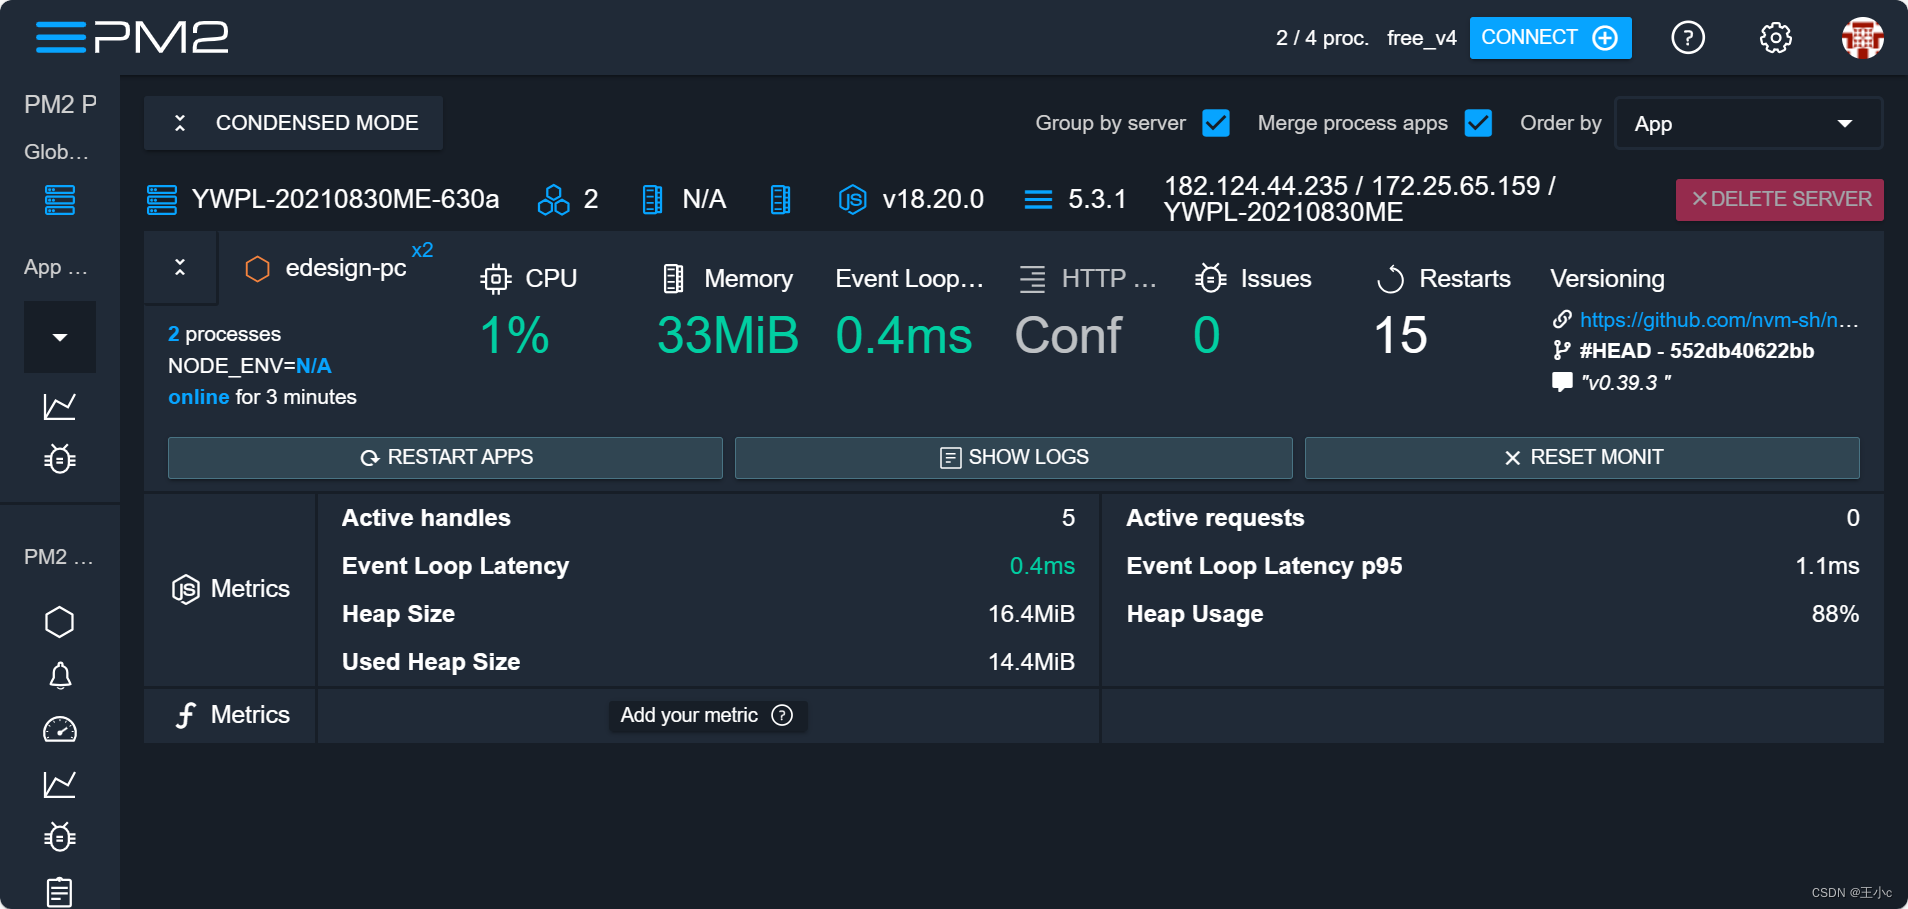This screenshot has height=909, width=1908.
Task: Click RESET MONIT button
Action: [x=1582, y=458]
